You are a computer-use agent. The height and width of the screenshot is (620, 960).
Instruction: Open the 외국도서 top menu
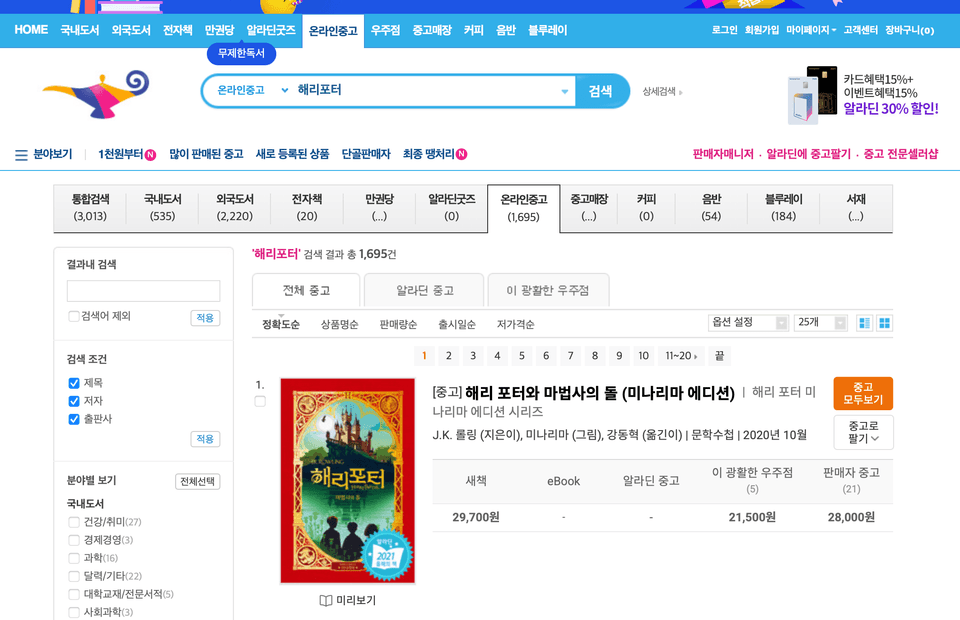tap(131, 30)
